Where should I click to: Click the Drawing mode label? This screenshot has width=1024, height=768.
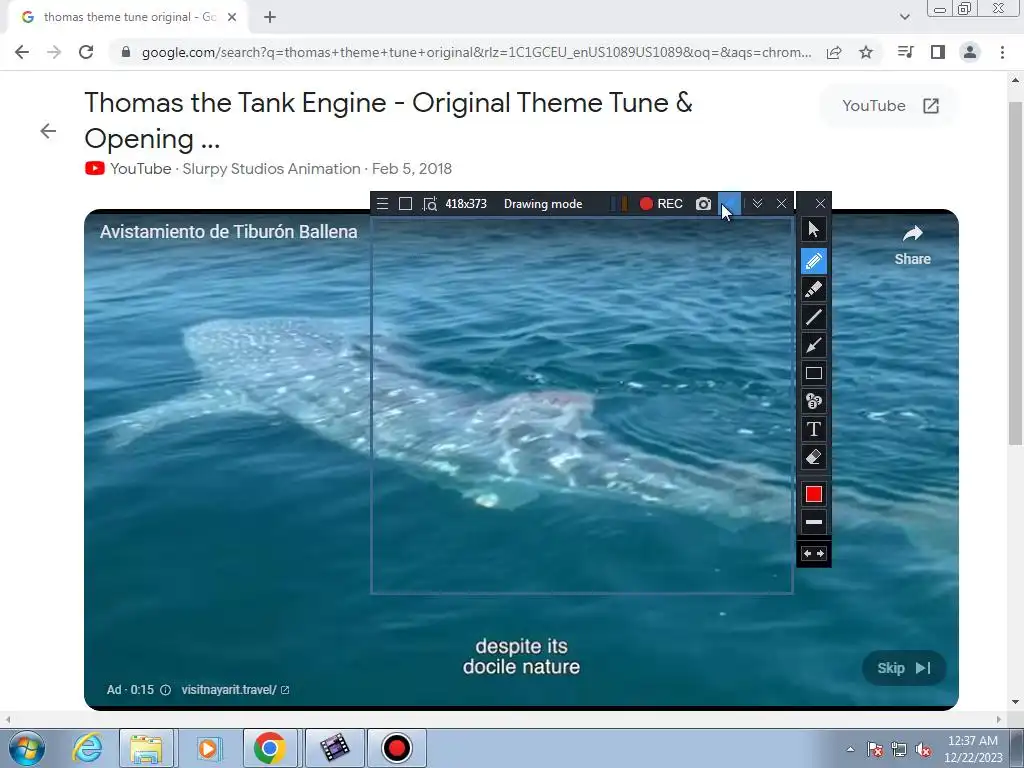[x=543, y=204]
